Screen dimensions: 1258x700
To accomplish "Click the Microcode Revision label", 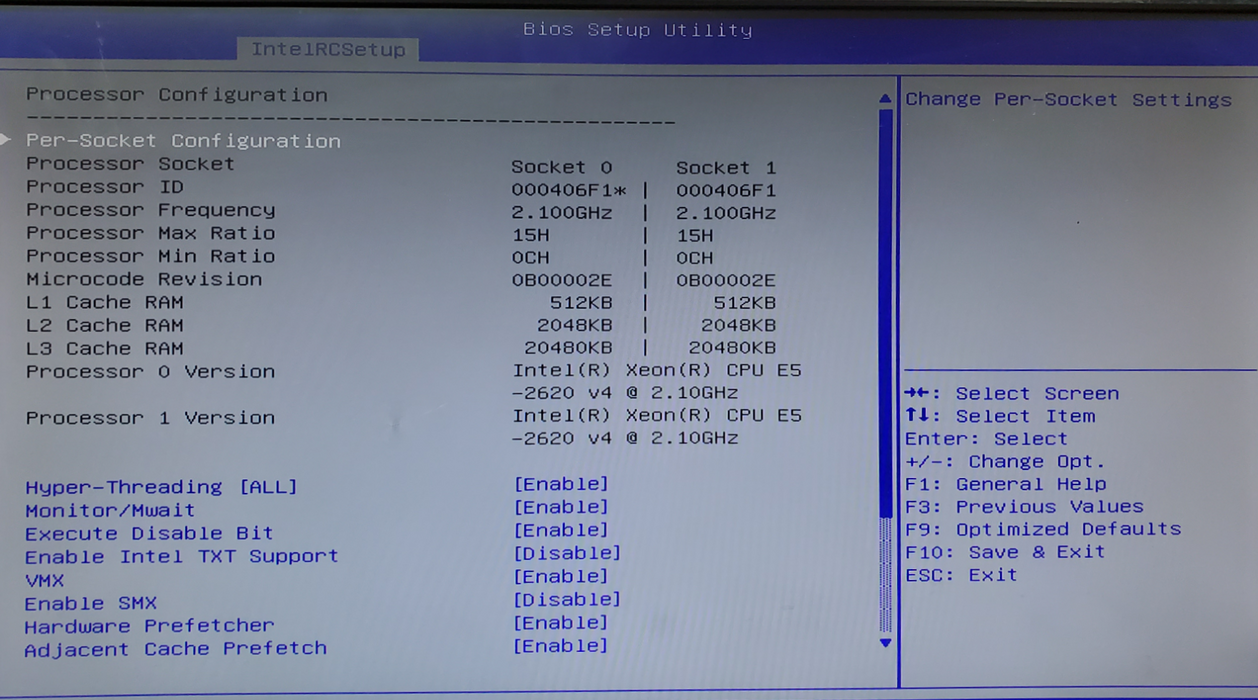I will click(x=144, y=279).
